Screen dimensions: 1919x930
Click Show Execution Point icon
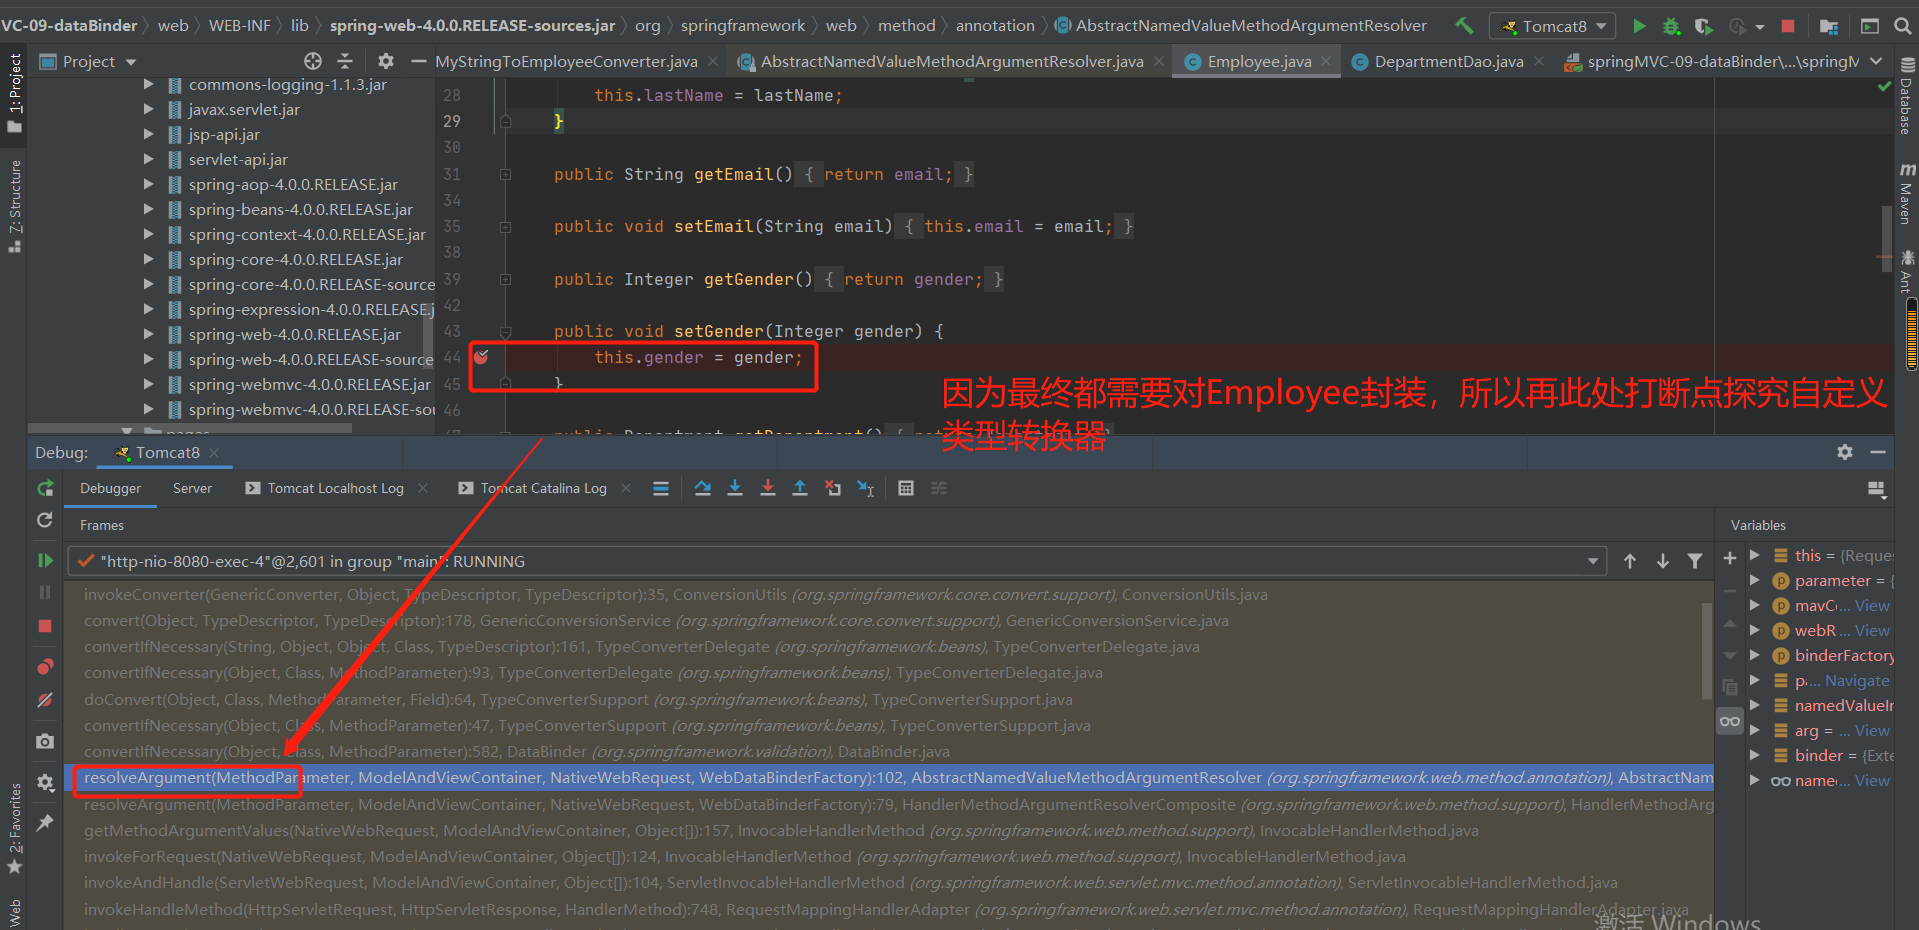pos(661,488)
